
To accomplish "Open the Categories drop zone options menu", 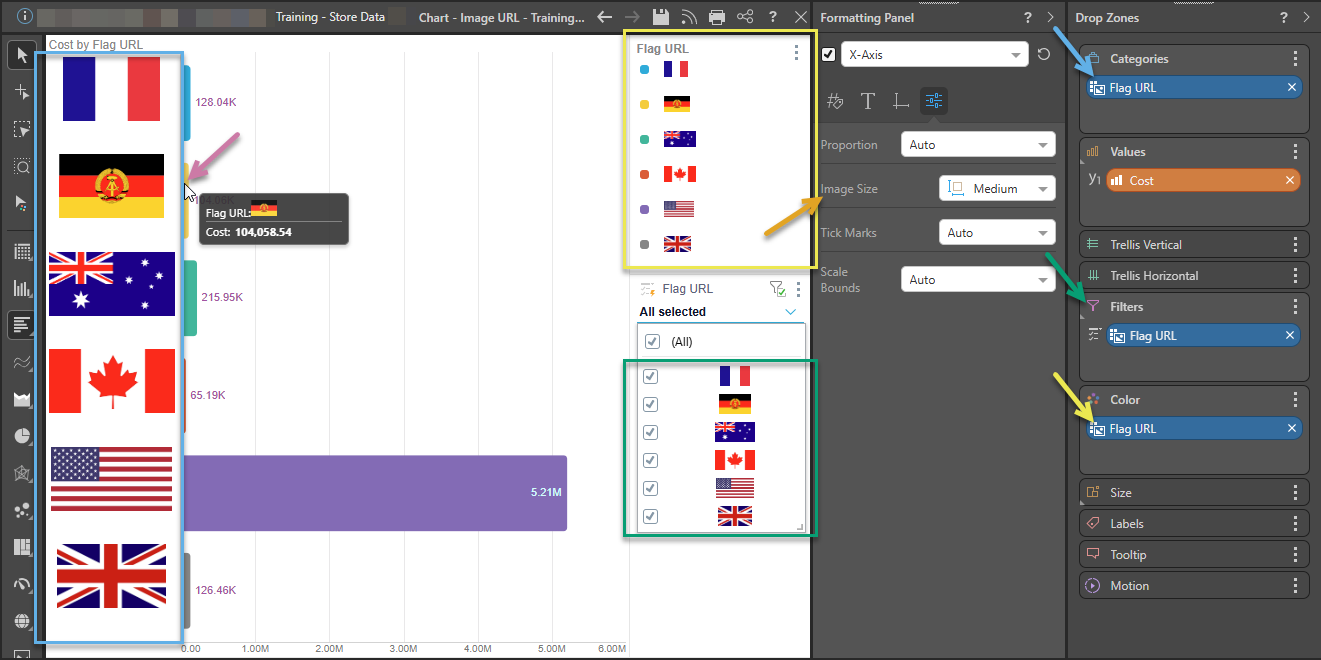I will coord(1295,59).
